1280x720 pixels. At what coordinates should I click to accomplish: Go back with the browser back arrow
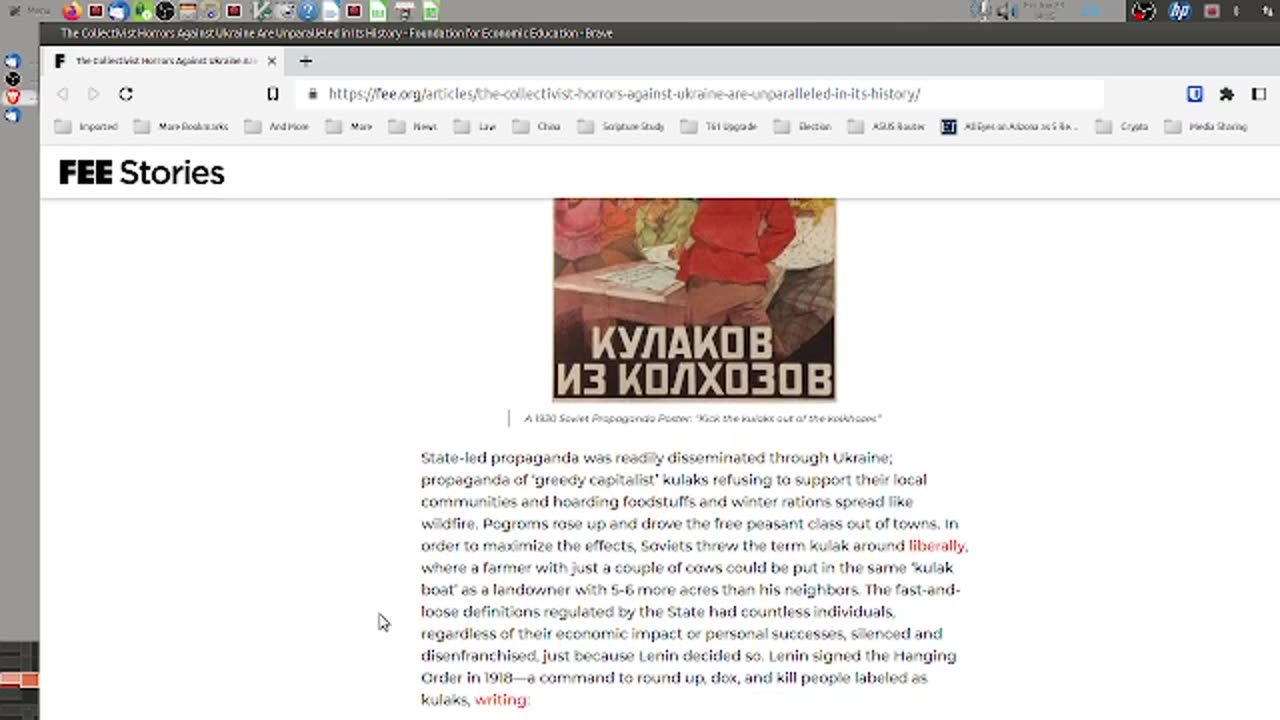(x=62, y=94)
